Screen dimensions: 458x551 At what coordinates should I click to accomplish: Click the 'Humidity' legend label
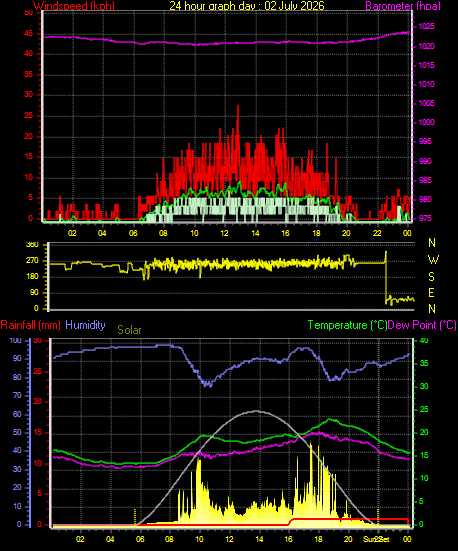pyautogui.click(x=85, y=325)
